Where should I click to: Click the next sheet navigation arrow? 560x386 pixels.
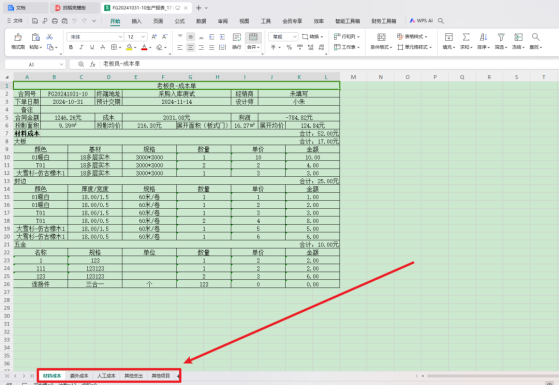click(24, 376)
